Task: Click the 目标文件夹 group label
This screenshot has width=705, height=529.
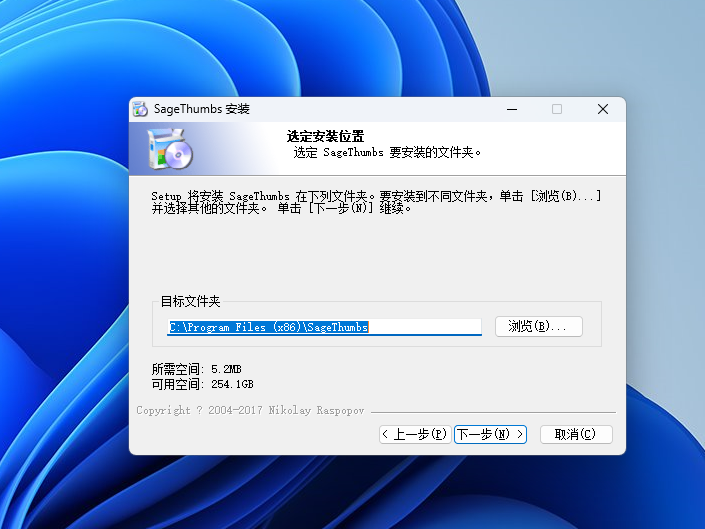Action: (190, 301)
